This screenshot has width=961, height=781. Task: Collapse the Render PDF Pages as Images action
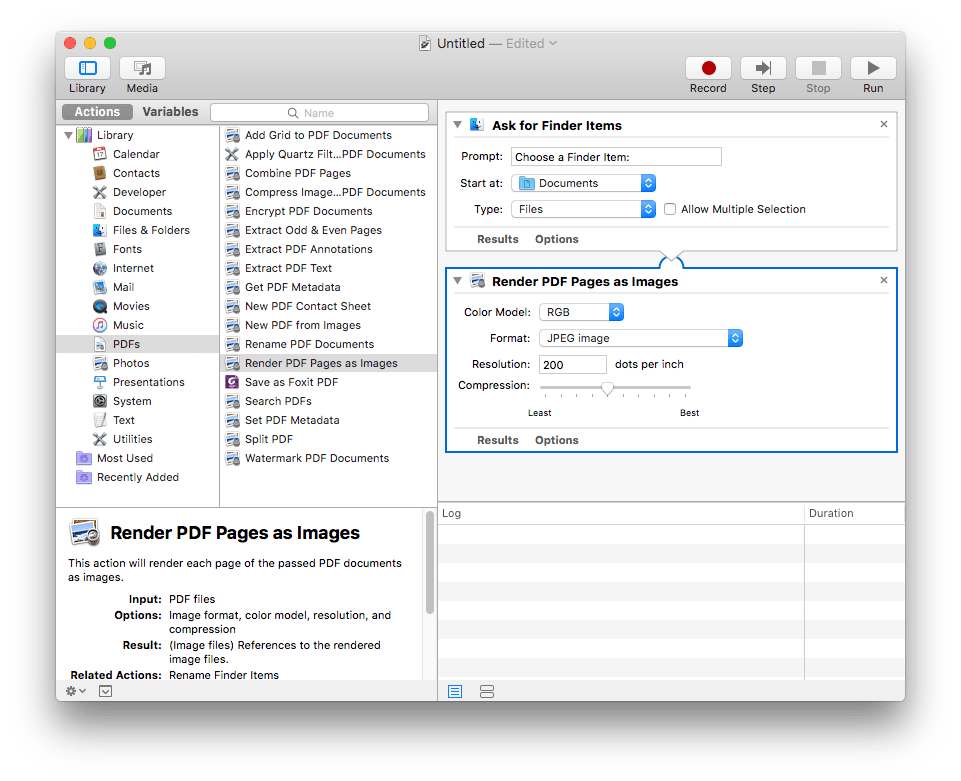coord(457,281)
